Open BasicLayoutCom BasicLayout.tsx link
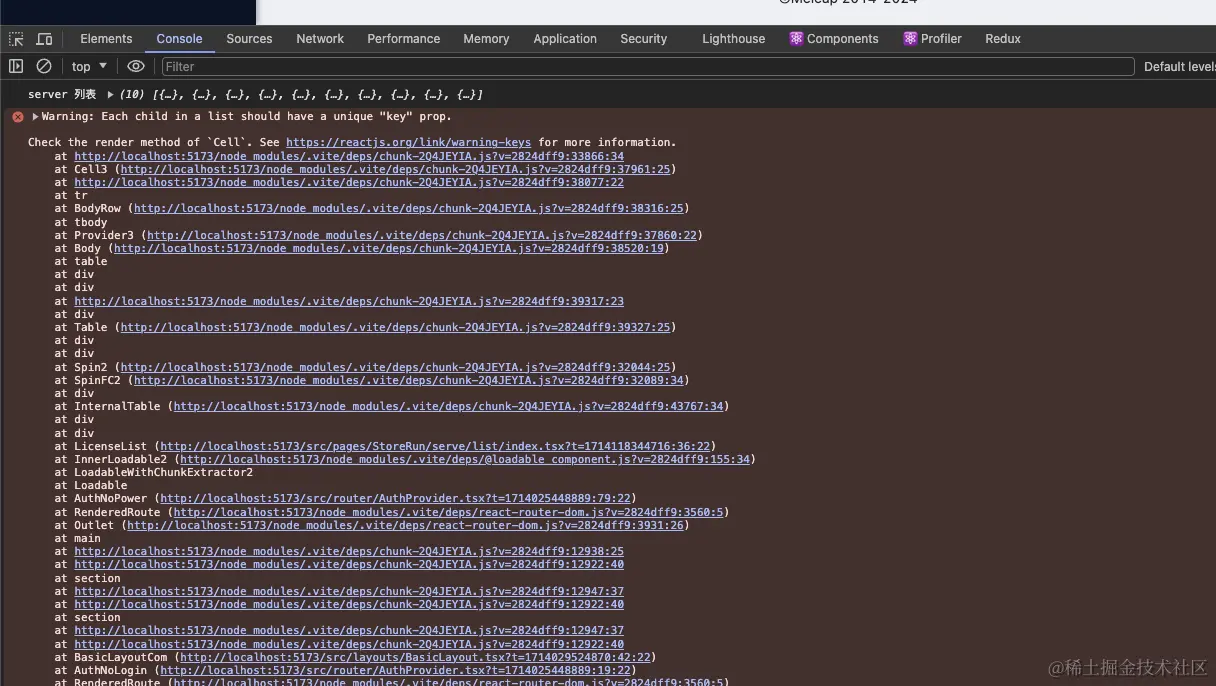Image resolution: width=1216 pixels, height=686 pixels. click(415, 657)
